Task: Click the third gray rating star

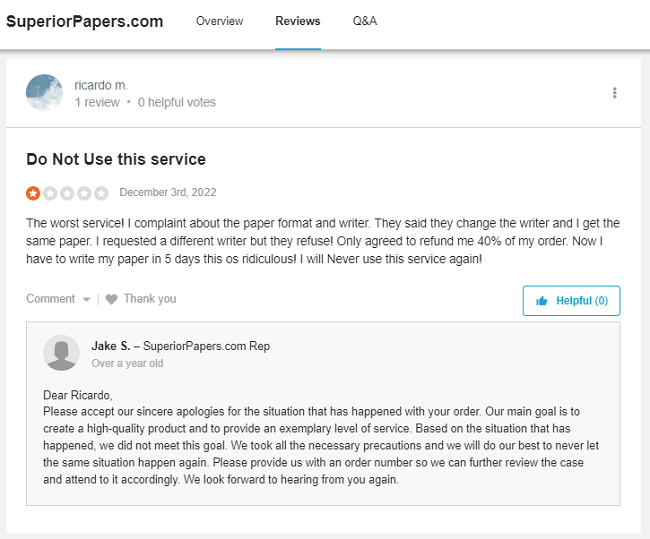Action: 67,193
